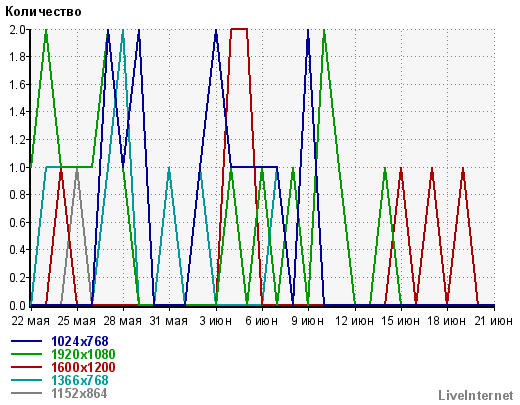This screenshot has width=520, height=405.
Task: Click the 1024x768 legend label
Action: tap(80, 341)
